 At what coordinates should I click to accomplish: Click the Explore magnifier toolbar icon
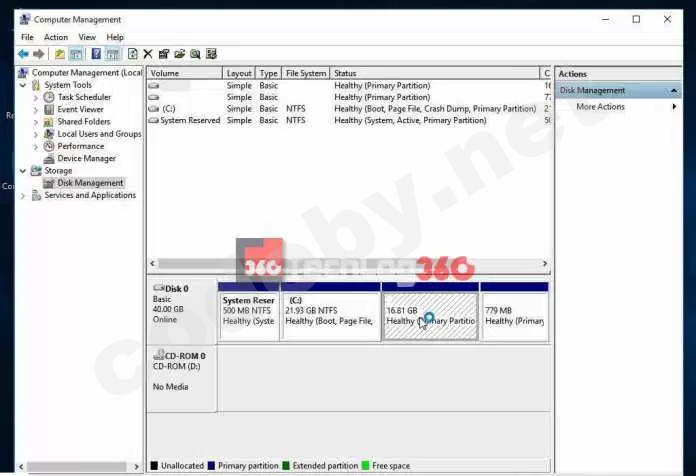[x=195, y=54]
